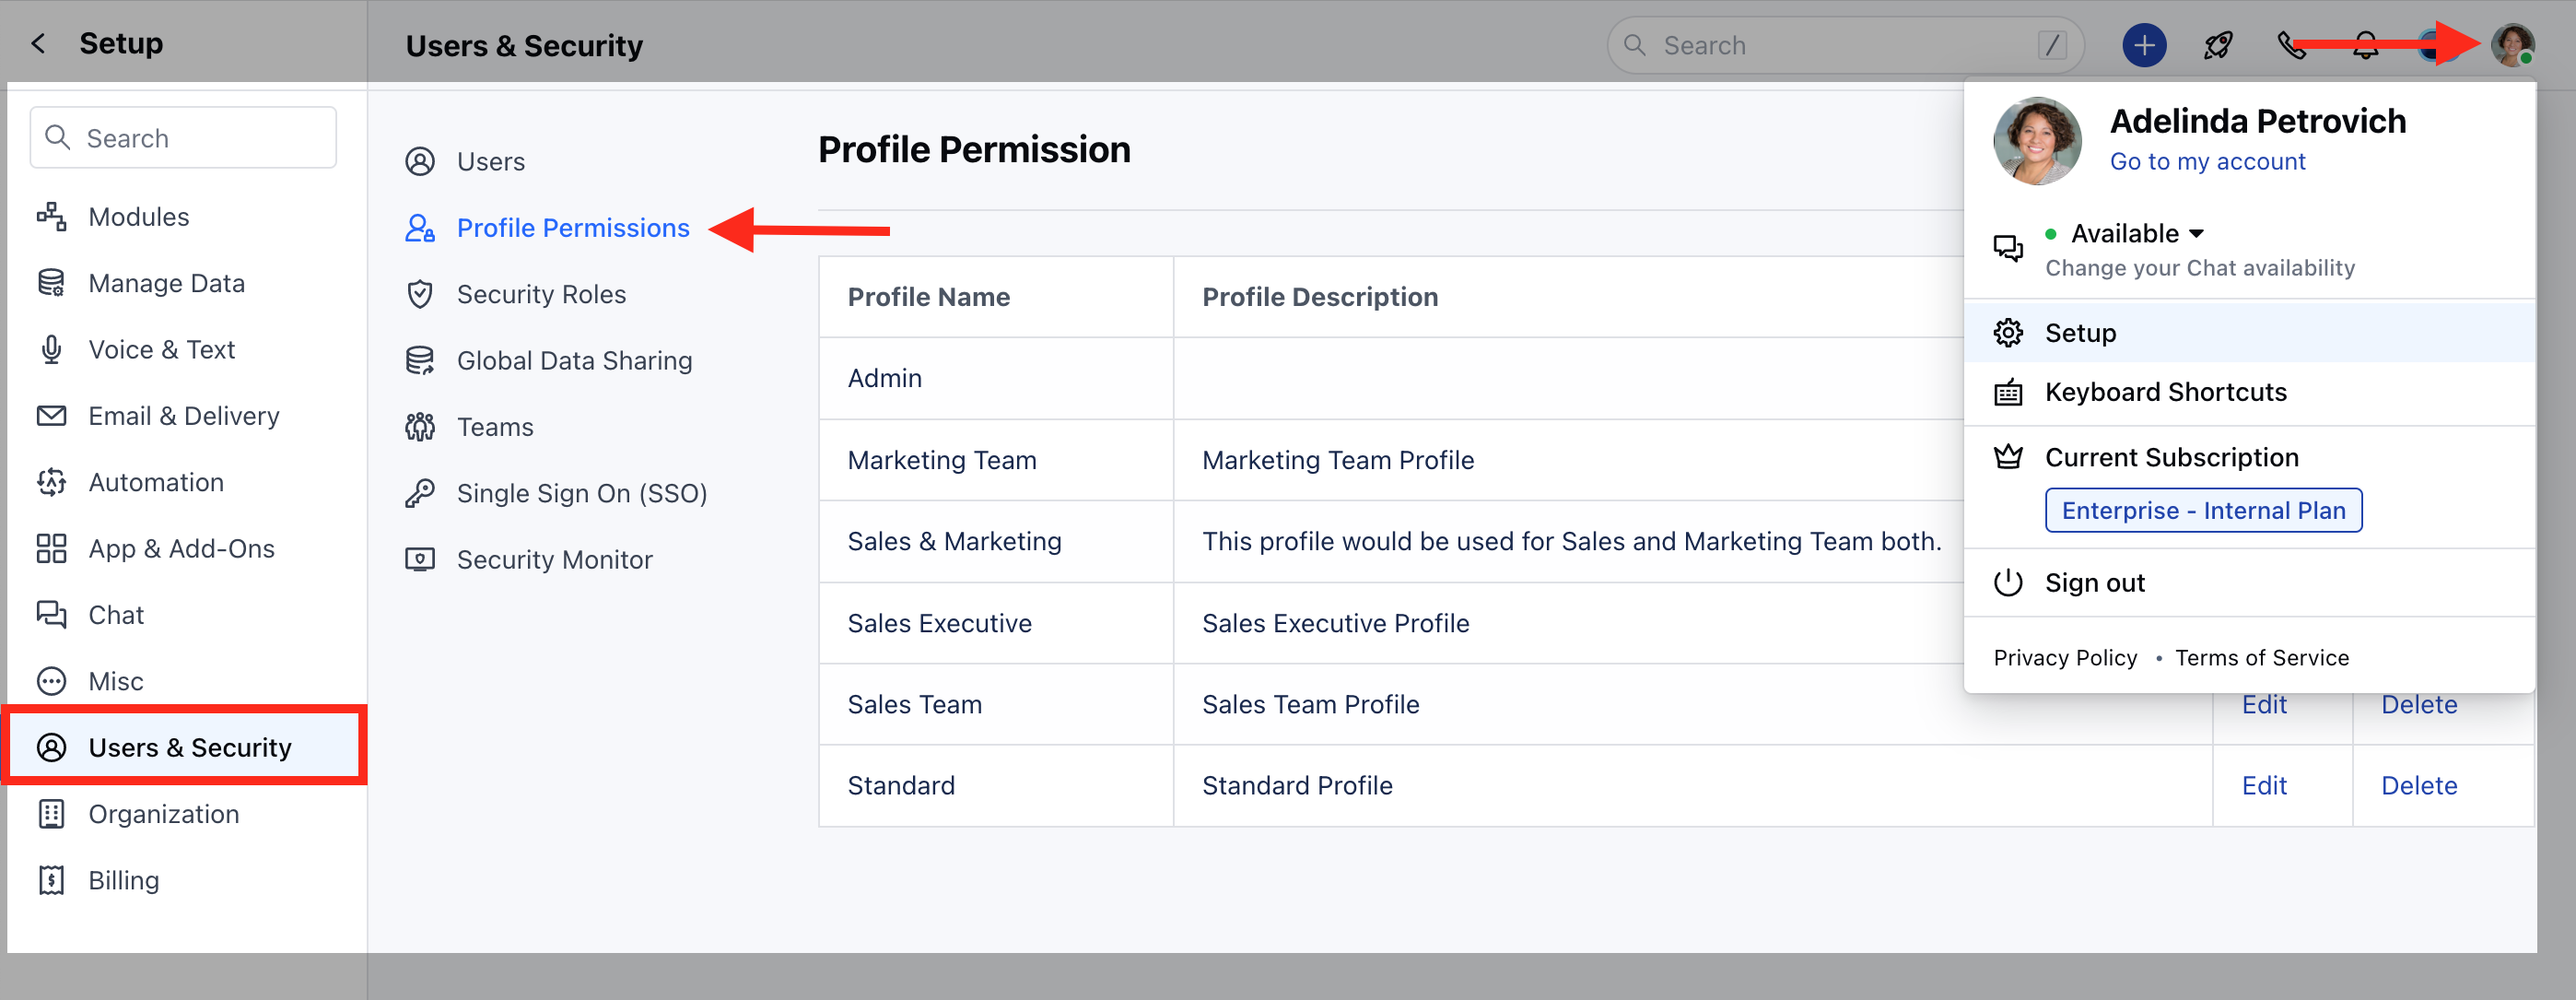This screenshot has width=2576, height=1000.
Task: Click the Setup gear icon in menu
Action: coord(2008,333)
